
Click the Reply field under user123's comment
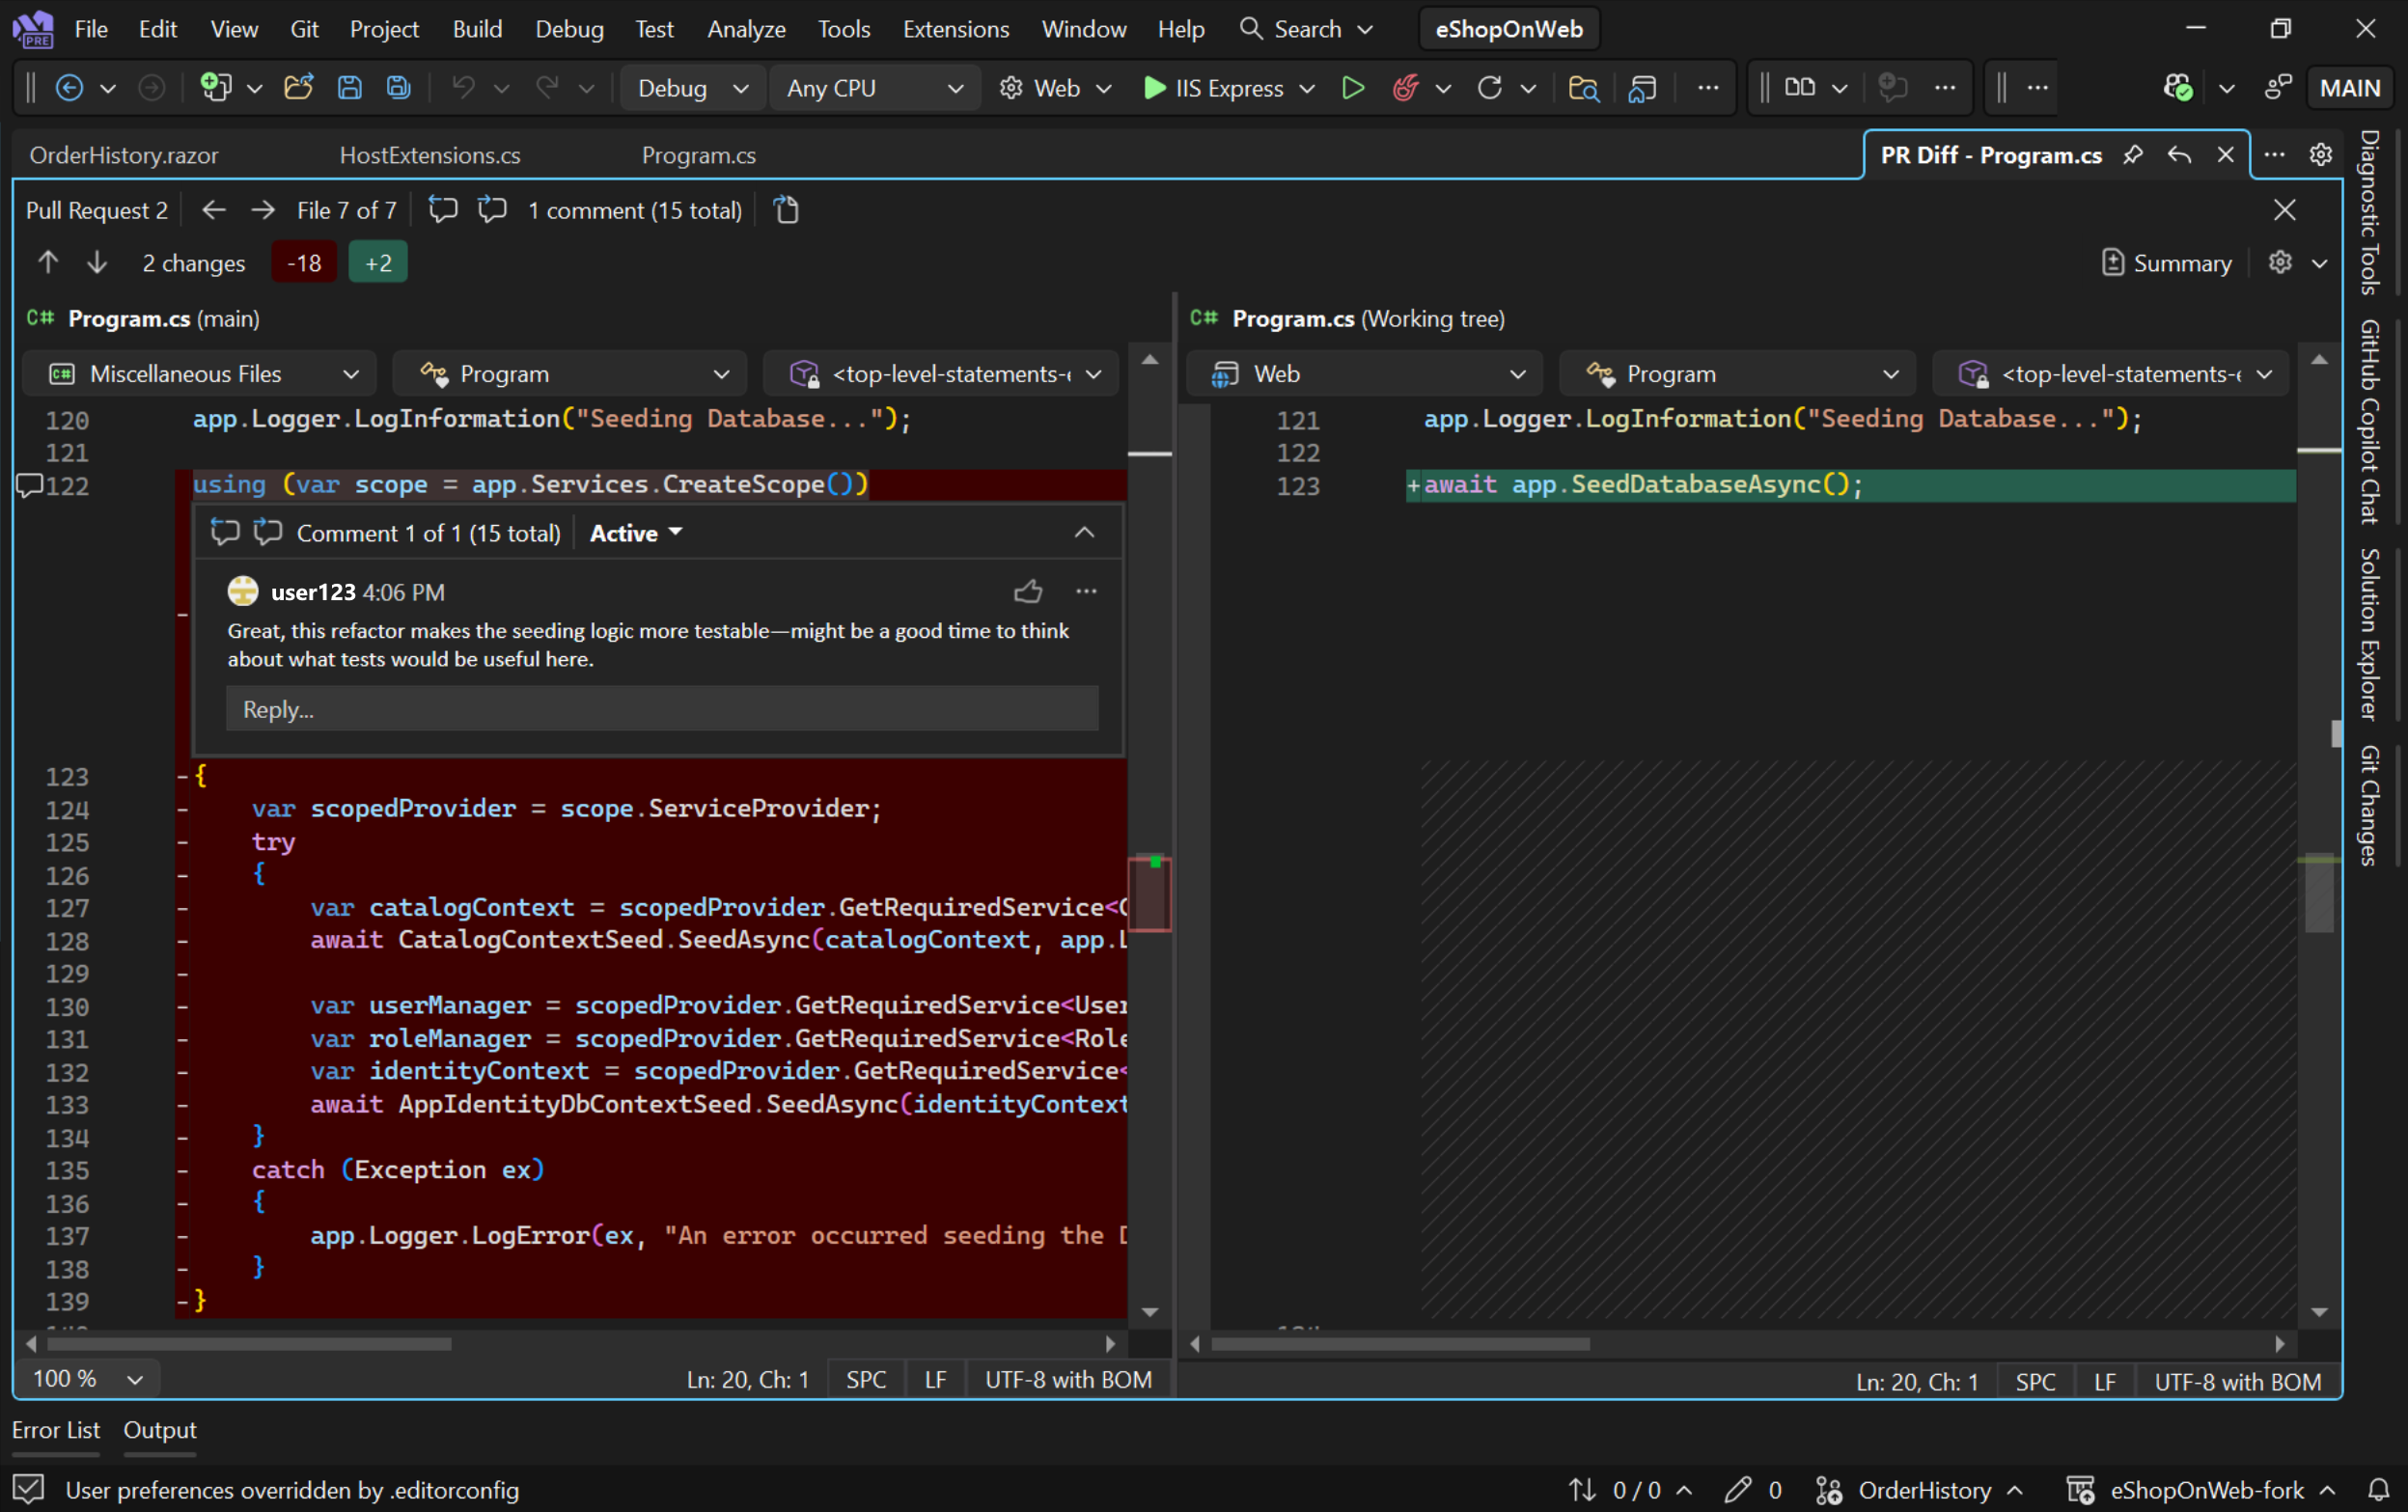[663, 709]
